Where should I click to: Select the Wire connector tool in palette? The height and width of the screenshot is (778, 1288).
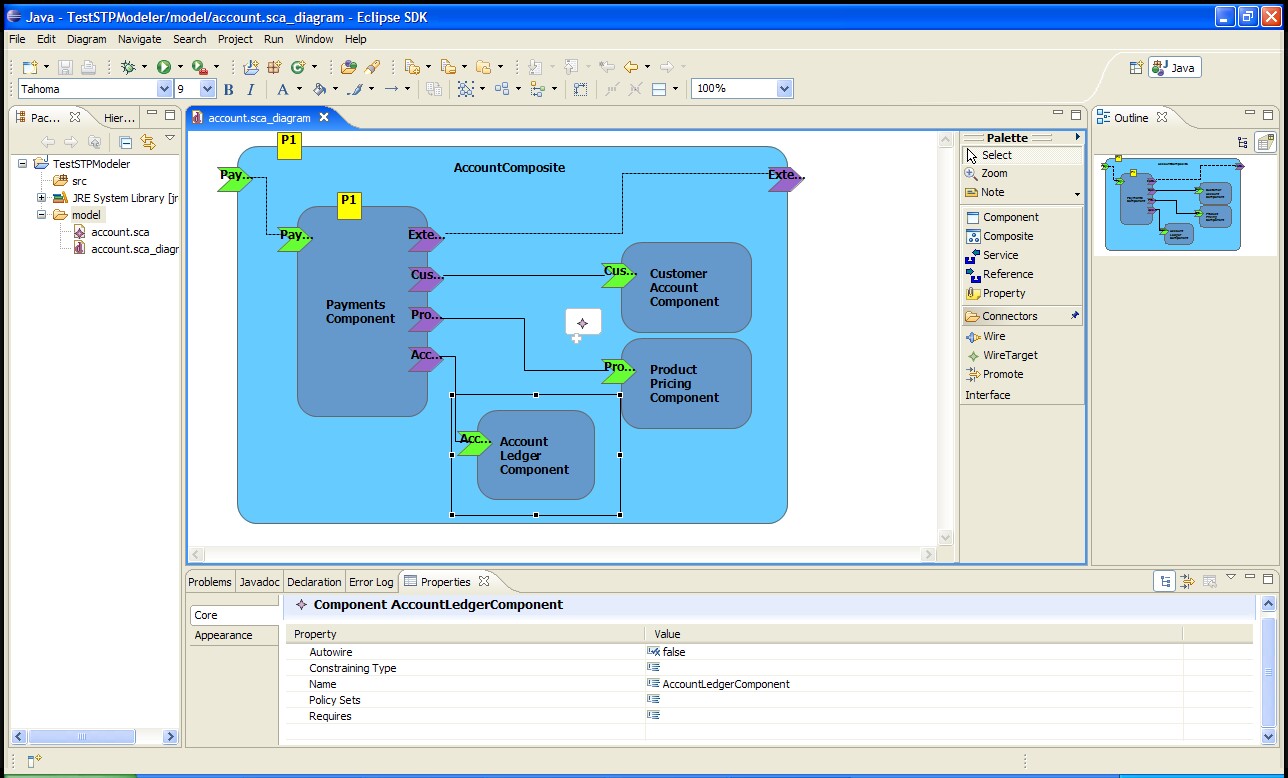[993, 336]
